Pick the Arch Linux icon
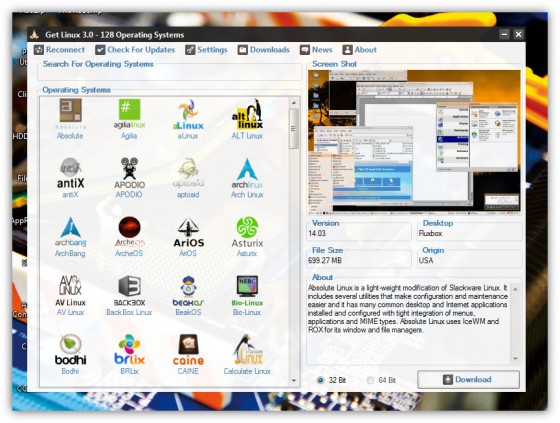The image size is (560, 423). click(247, 174)
